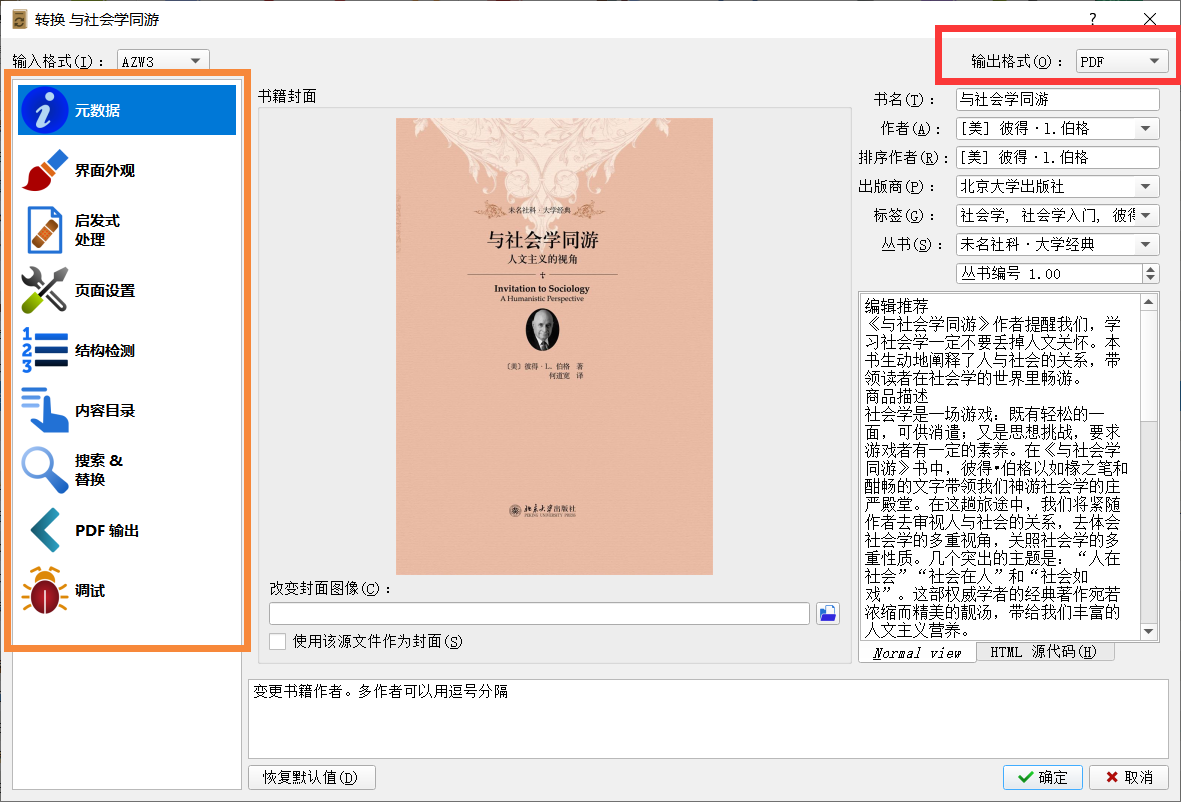Click the help question mark button
The height and width of the screenshot is (802, 1181).
1093,19
